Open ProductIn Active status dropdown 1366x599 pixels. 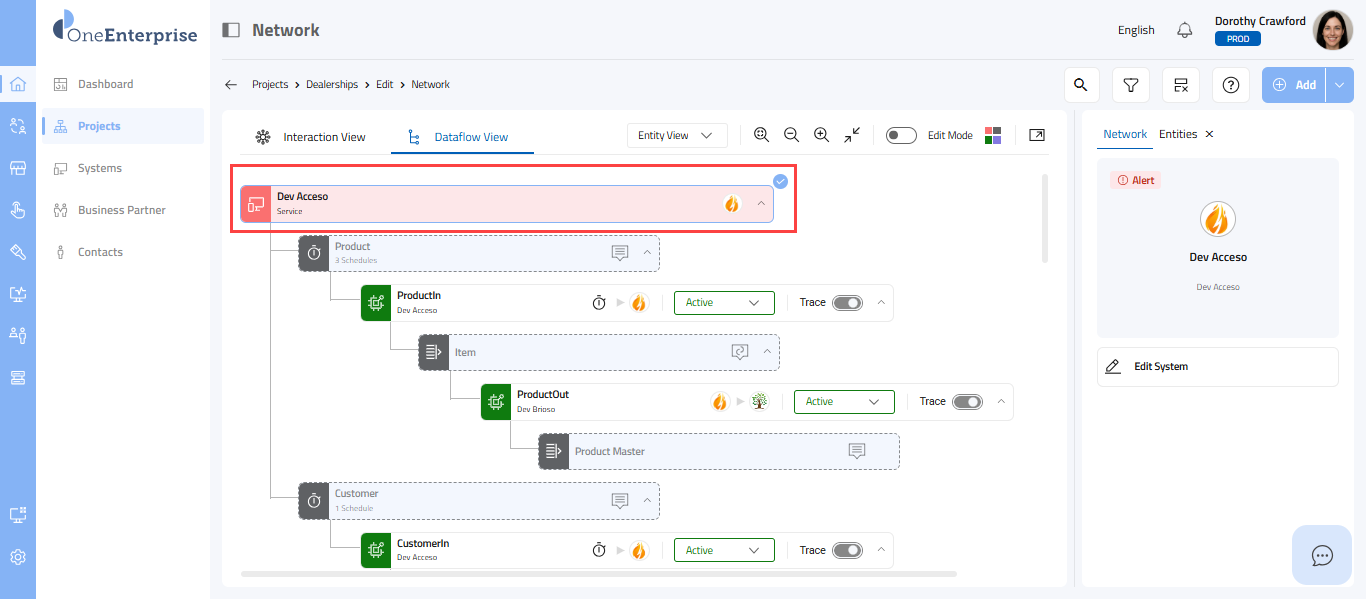724,303
